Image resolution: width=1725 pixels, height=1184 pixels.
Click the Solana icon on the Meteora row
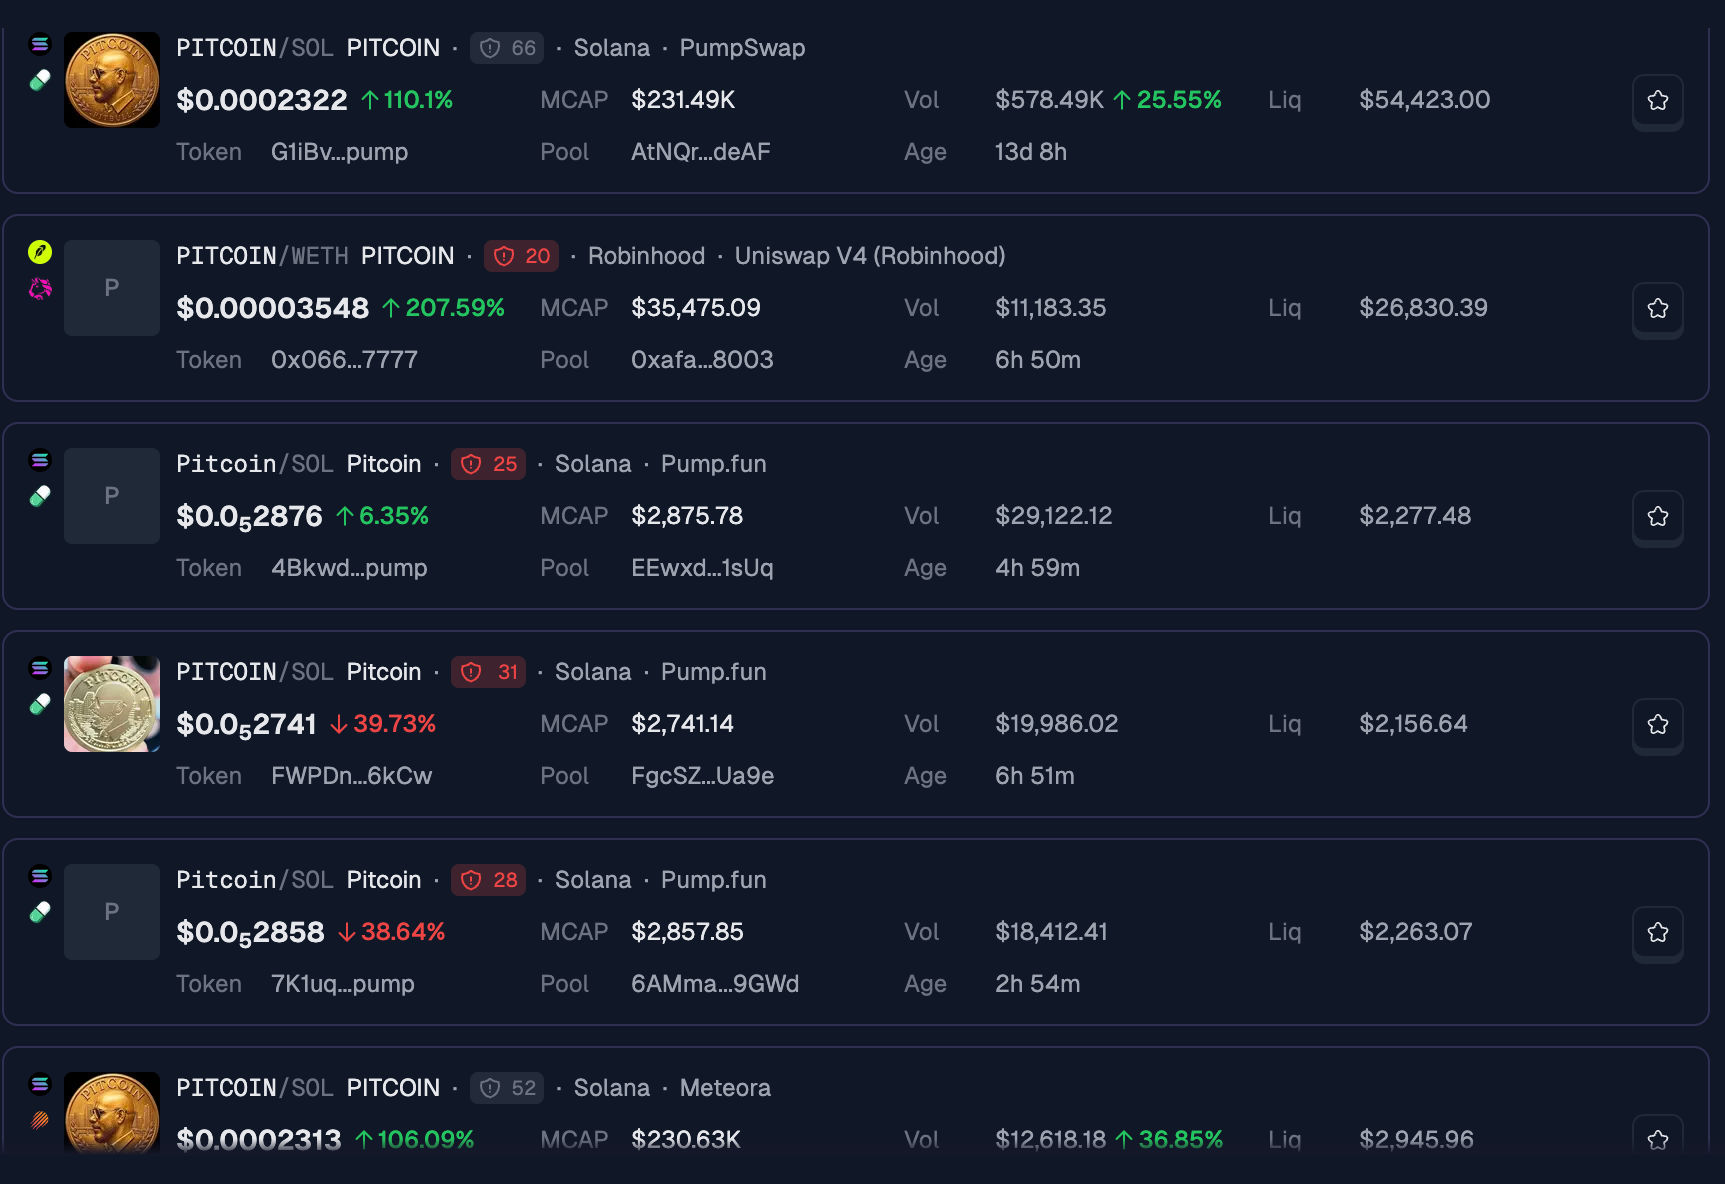click(40, 1084)
